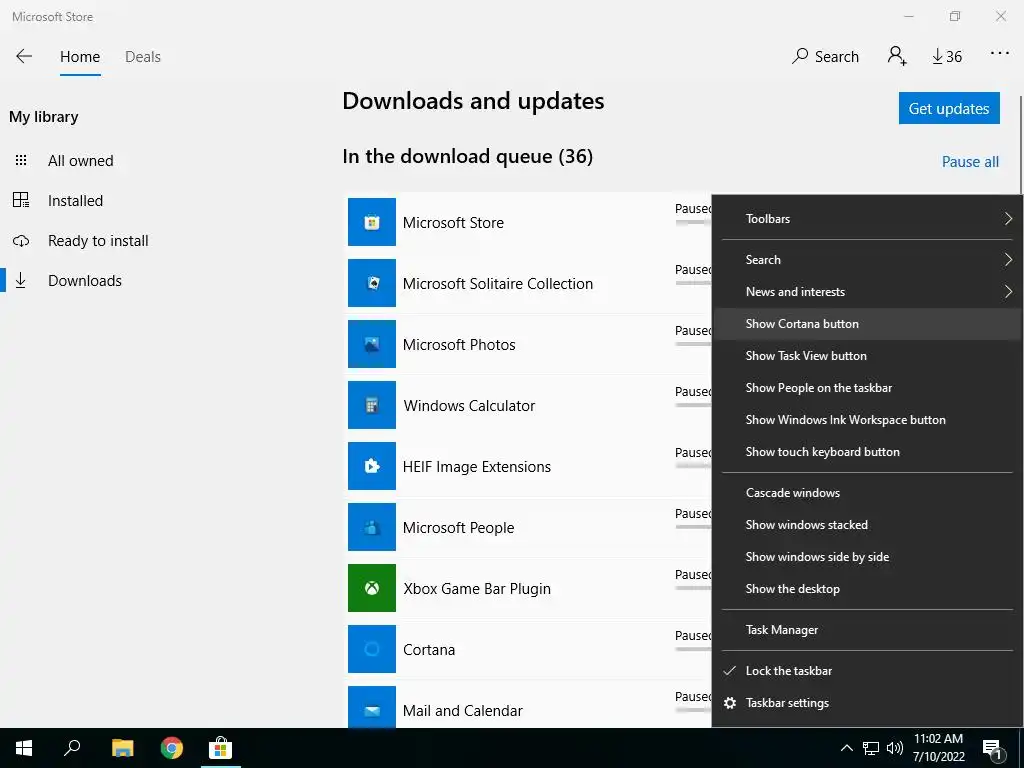Image resolution: width=1024 pixels, height=768 pixels.
Task: Open downloads indicator showing 36
Action: (x=947, y=57)
